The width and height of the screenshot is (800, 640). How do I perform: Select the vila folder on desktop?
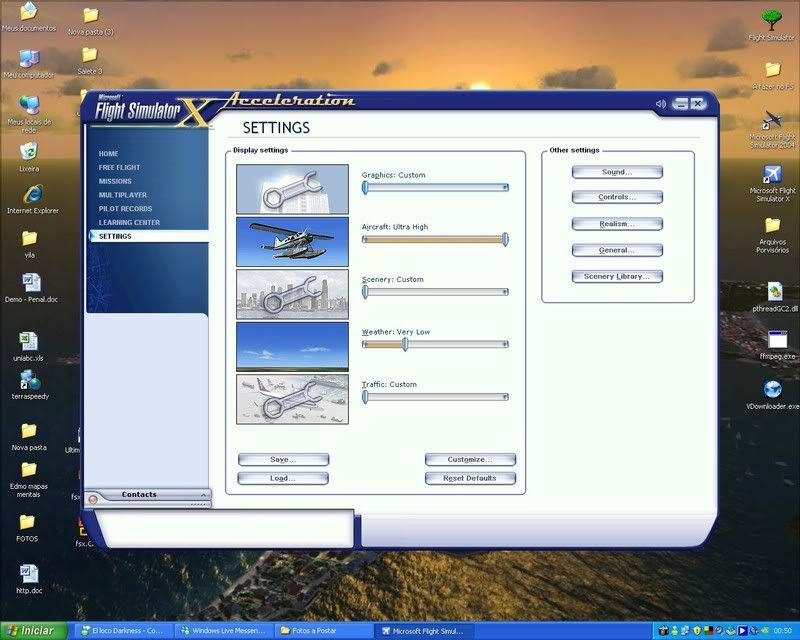(x=29, y=238)
